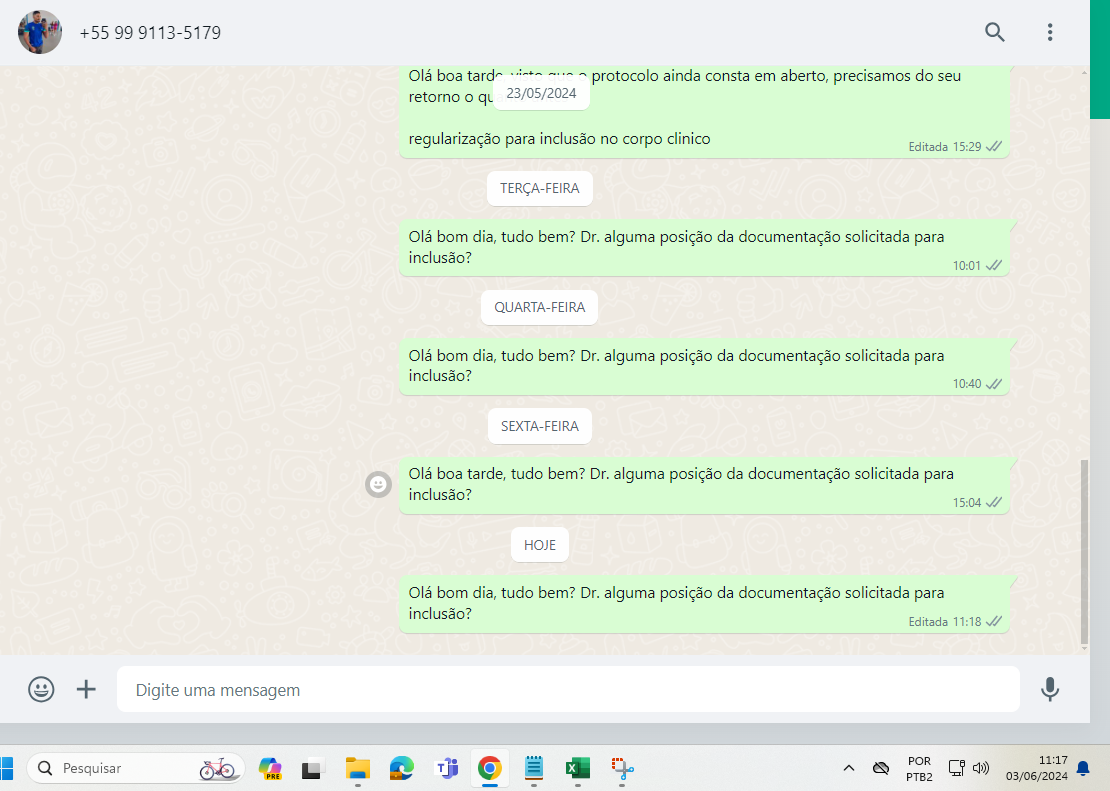
Task: Open the cloud sync tray icon
Action: [881, 768]
